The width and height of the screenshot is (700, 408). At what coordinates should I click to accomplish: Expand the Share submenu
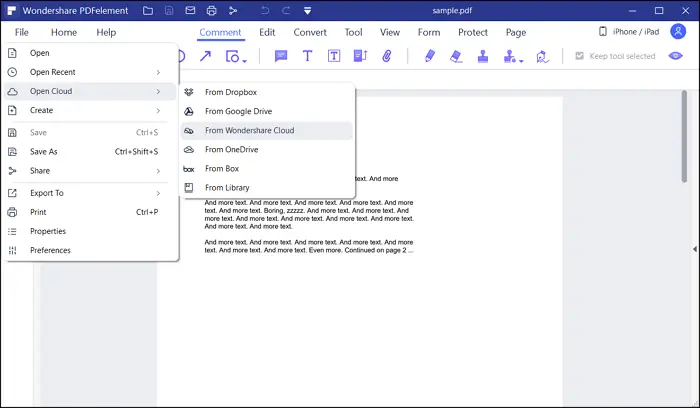[x=89, y=171]
